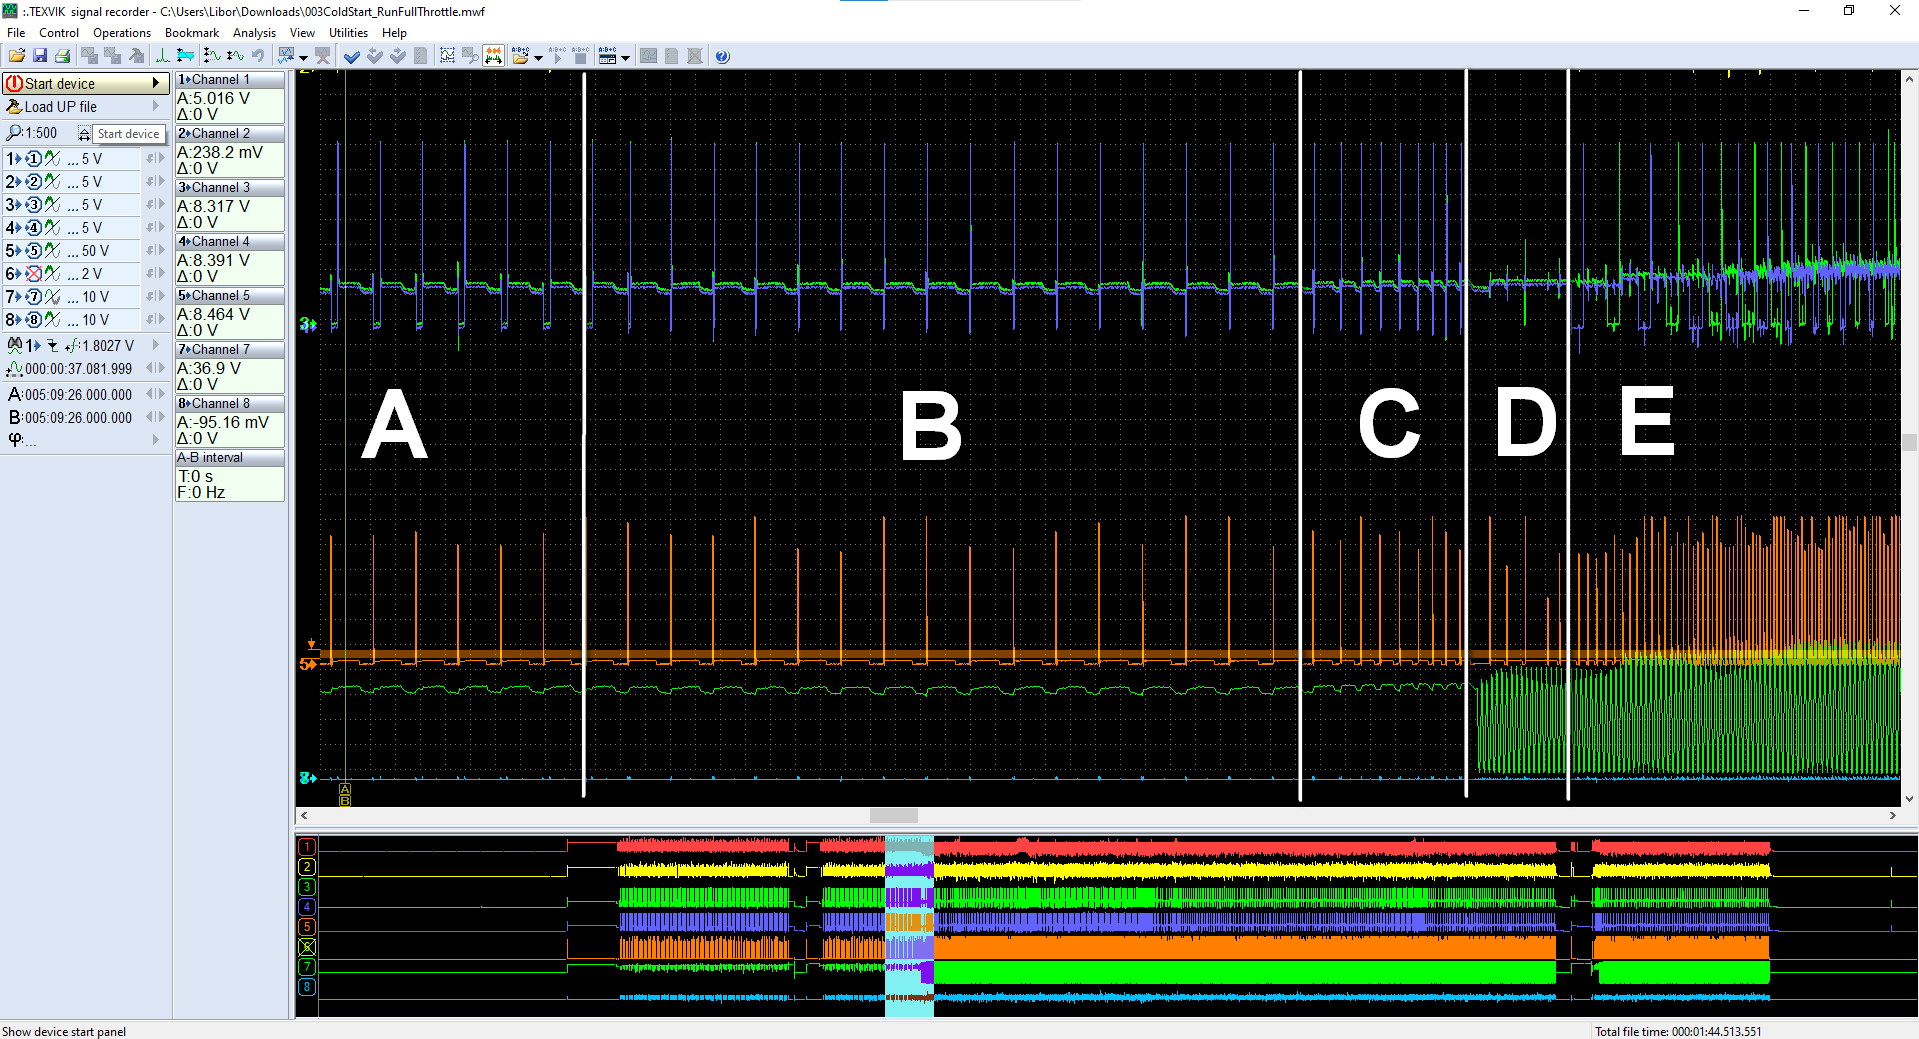The width and height of the screenshot is (1919, 1039).
Task: Toggle yellow channel 2 box in overview strip
Action: tap(307, 867)
